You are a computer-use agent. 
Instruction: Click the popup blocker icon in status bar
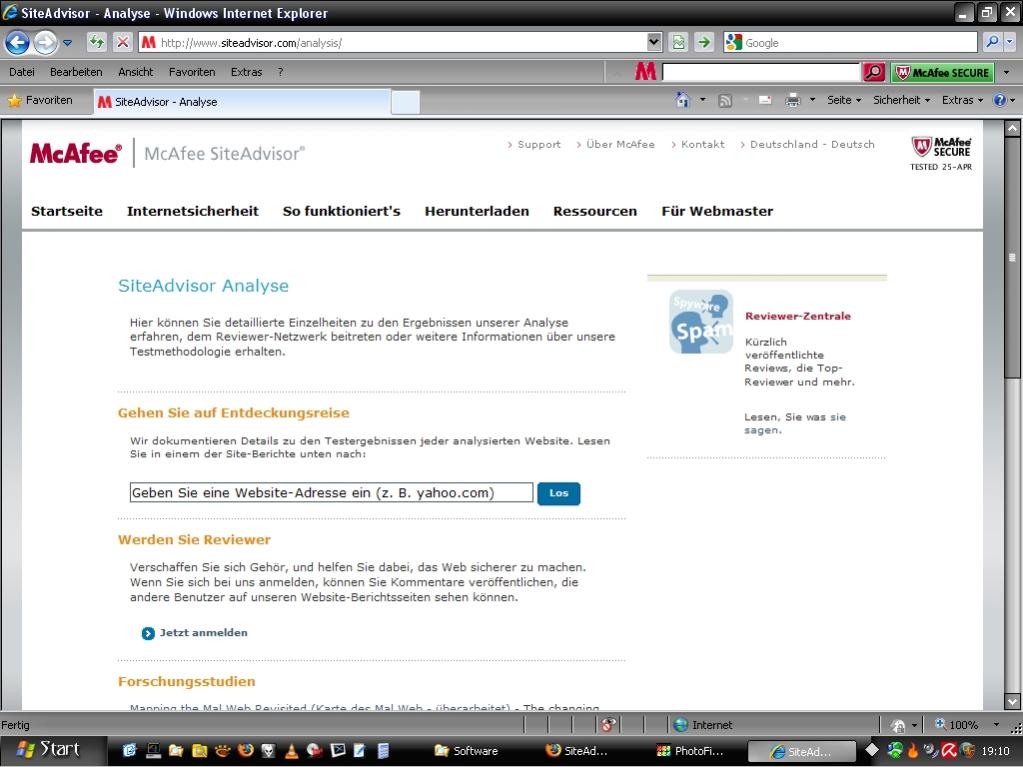point(607,725)
